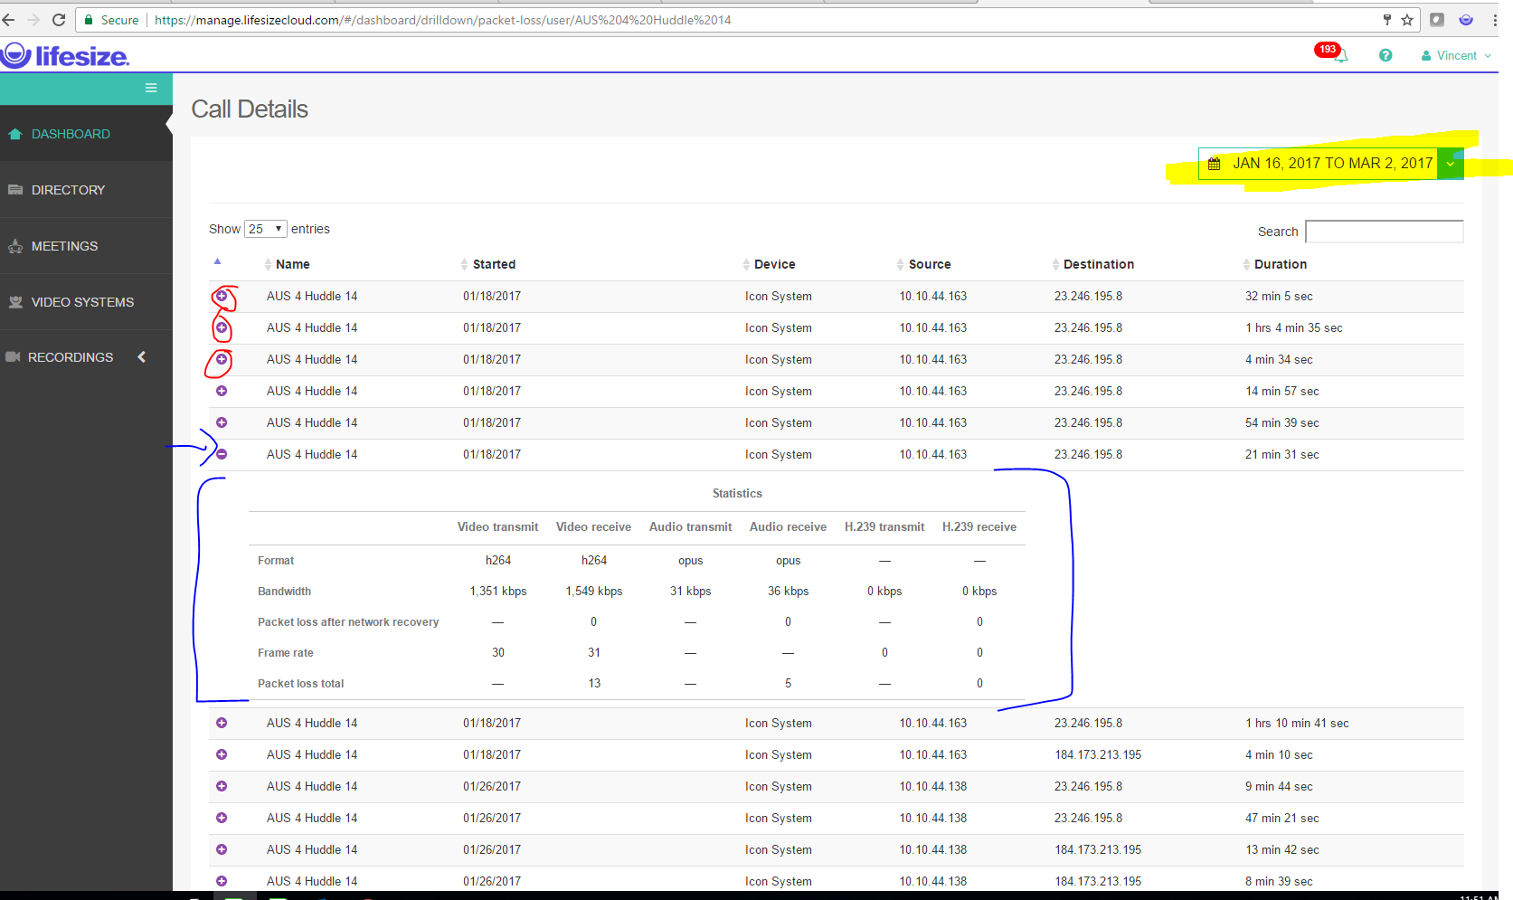1513x900 pixels.
Task: Collapse the expanded Statistics row
Action: coord(221,454)
